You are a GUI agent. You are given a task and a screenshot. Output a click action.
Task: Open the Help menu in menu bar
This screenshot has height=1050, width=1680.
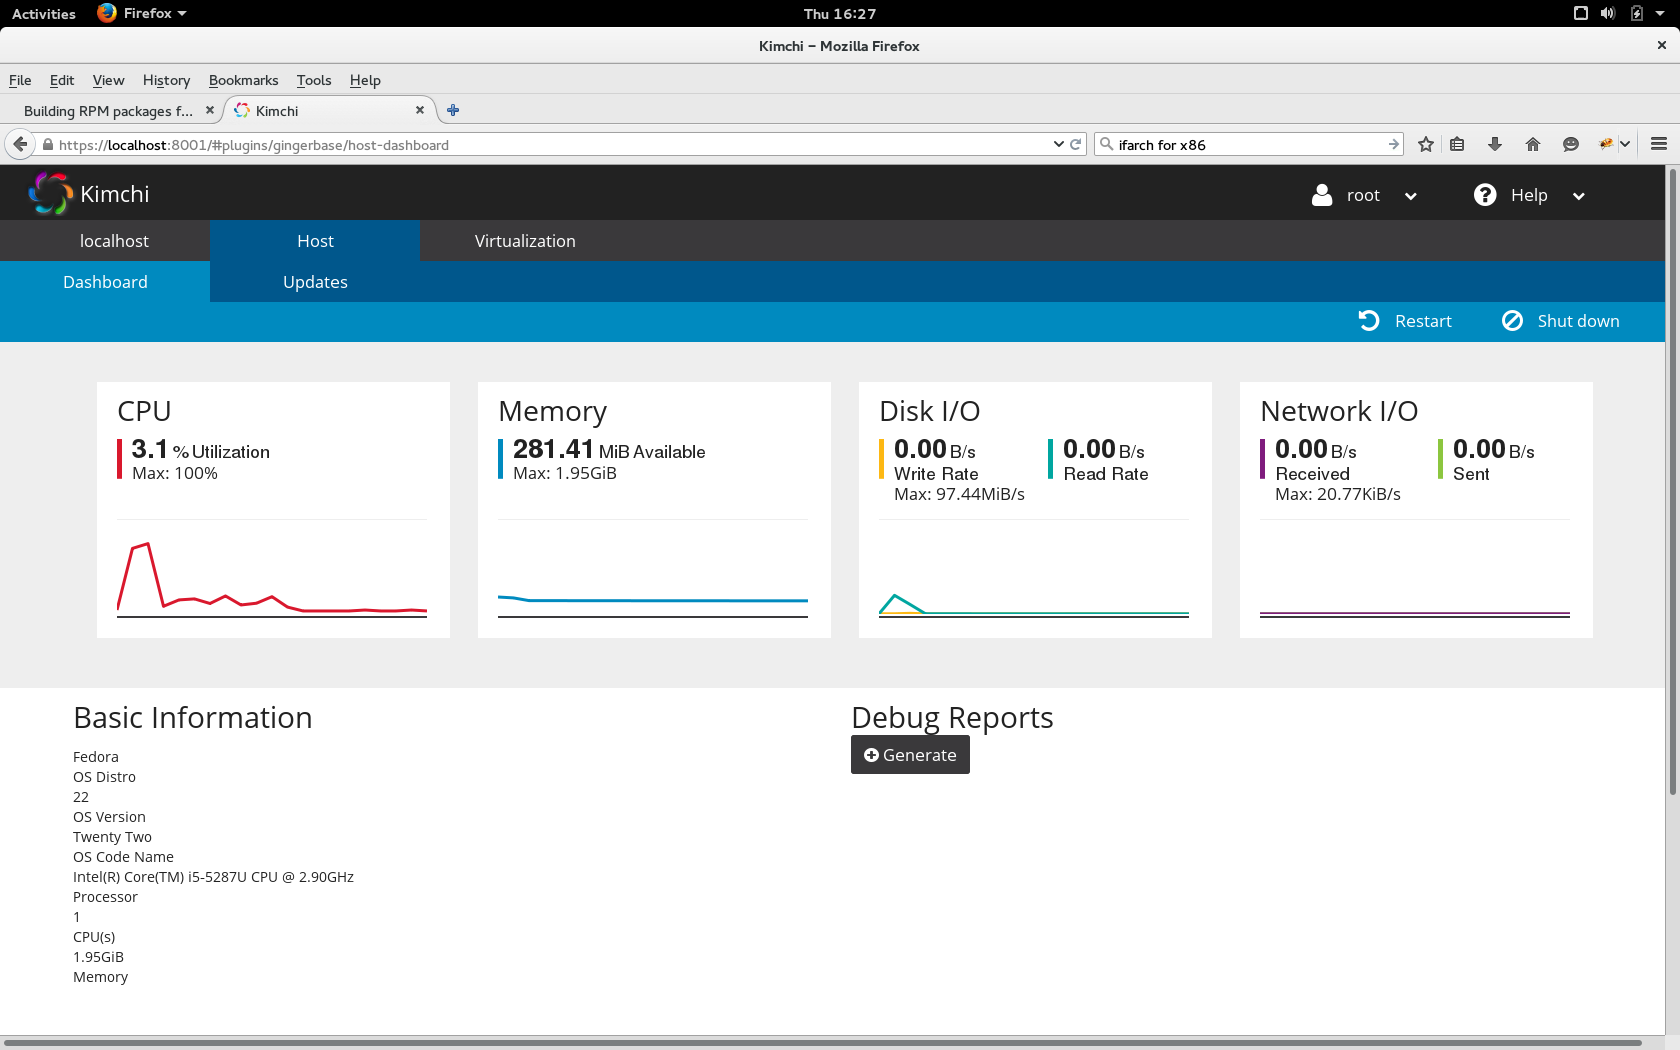tap(365, 80)
